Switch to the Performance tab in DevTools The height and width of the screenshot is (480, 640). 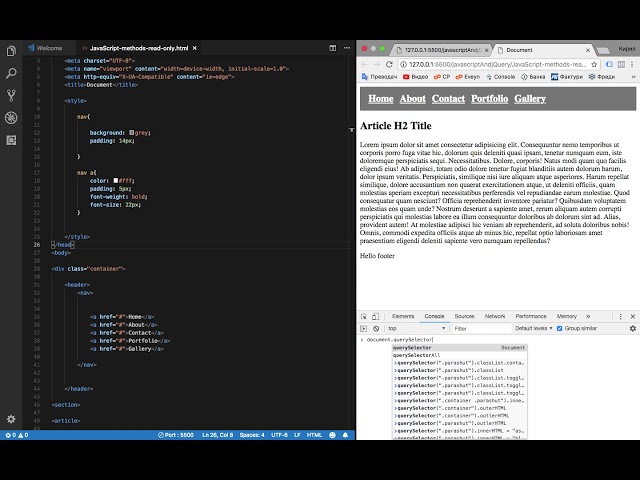pos(531,317)
